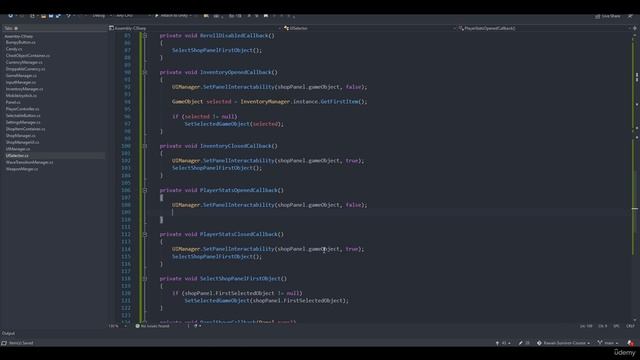
Task: Open PlayerController.cs in the file list
Action: (x=22, y=109)
